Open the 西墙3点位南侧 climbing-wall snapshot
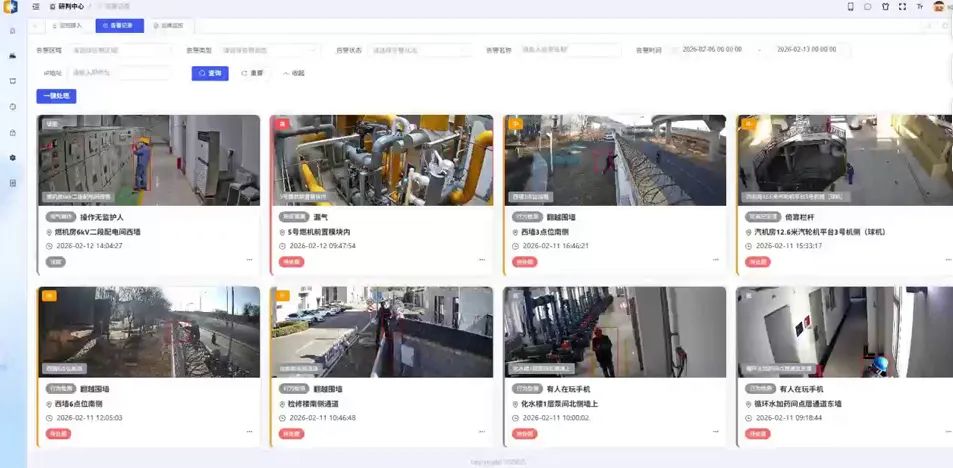 [615, 160]
